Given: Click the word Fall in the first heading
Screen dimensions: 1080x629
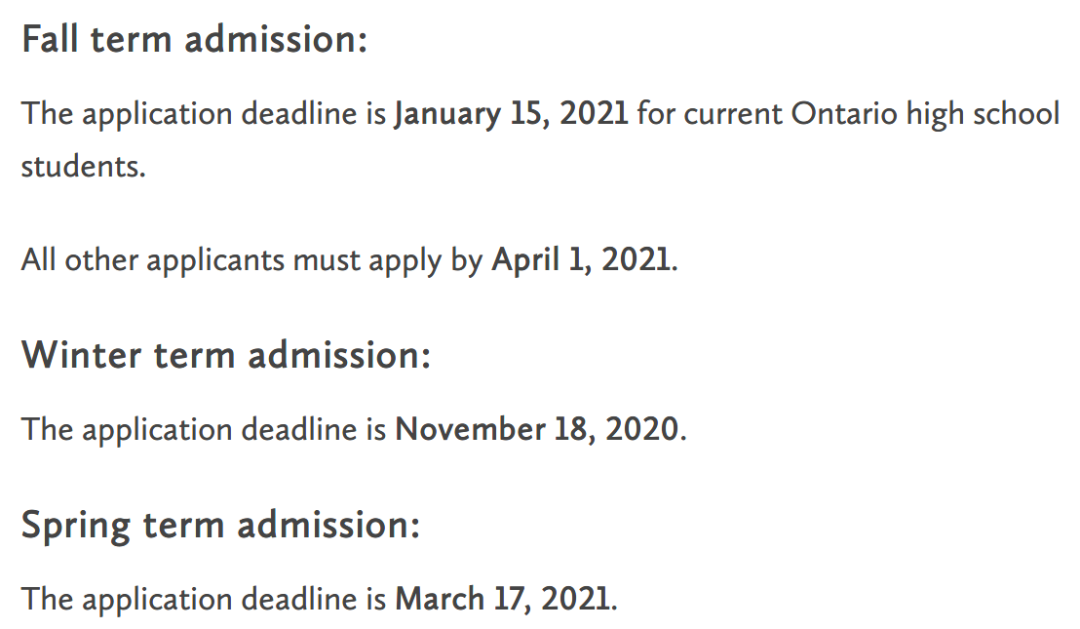Looking at the screenshot, I should (50, 39).
